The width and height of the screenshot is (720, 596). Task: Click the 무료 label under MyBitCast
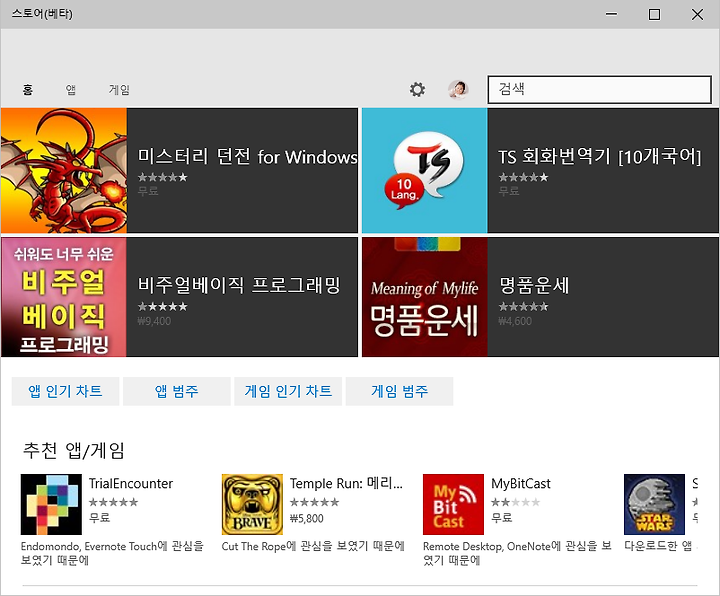(501, 518)
